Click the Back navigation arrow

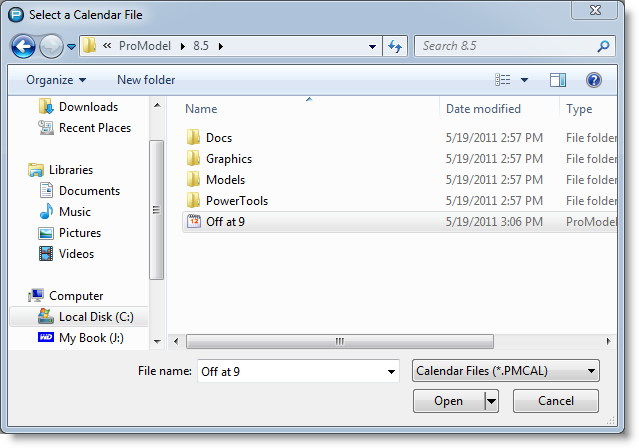pyautogui.click(x=24, y=46)
